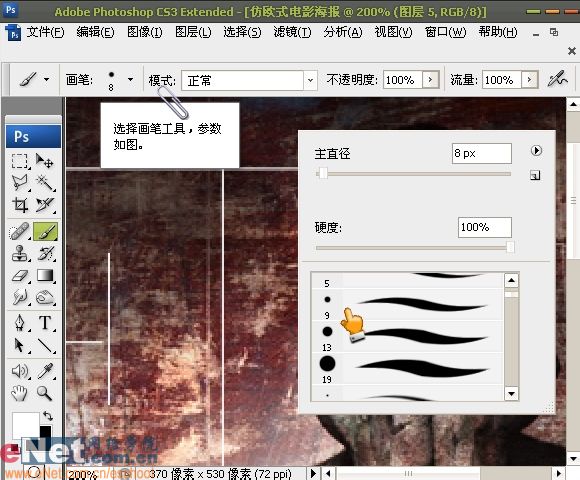The image size is (580, 480).
Task: Open brush preset picker dropdown
Action: [130, 79]
